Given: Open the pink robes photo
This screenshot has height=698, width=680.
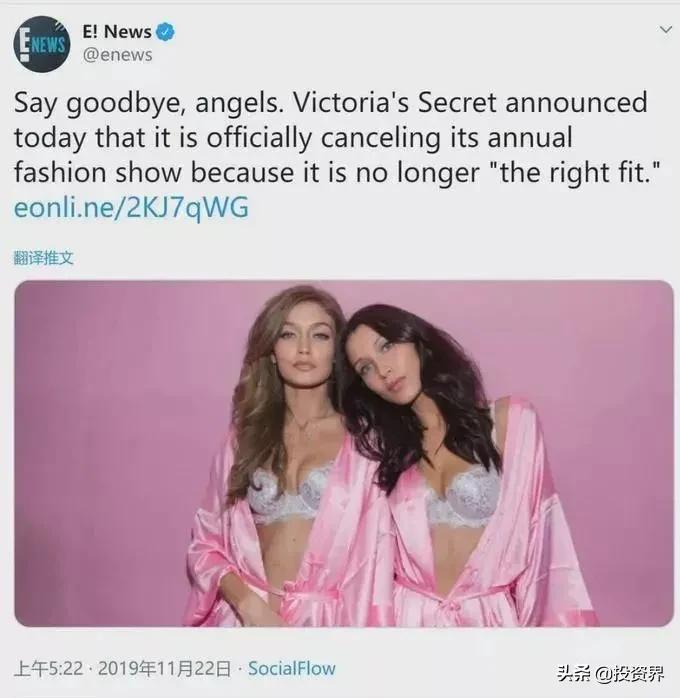Looking at the screenshot, I should [x=344, y=453].
